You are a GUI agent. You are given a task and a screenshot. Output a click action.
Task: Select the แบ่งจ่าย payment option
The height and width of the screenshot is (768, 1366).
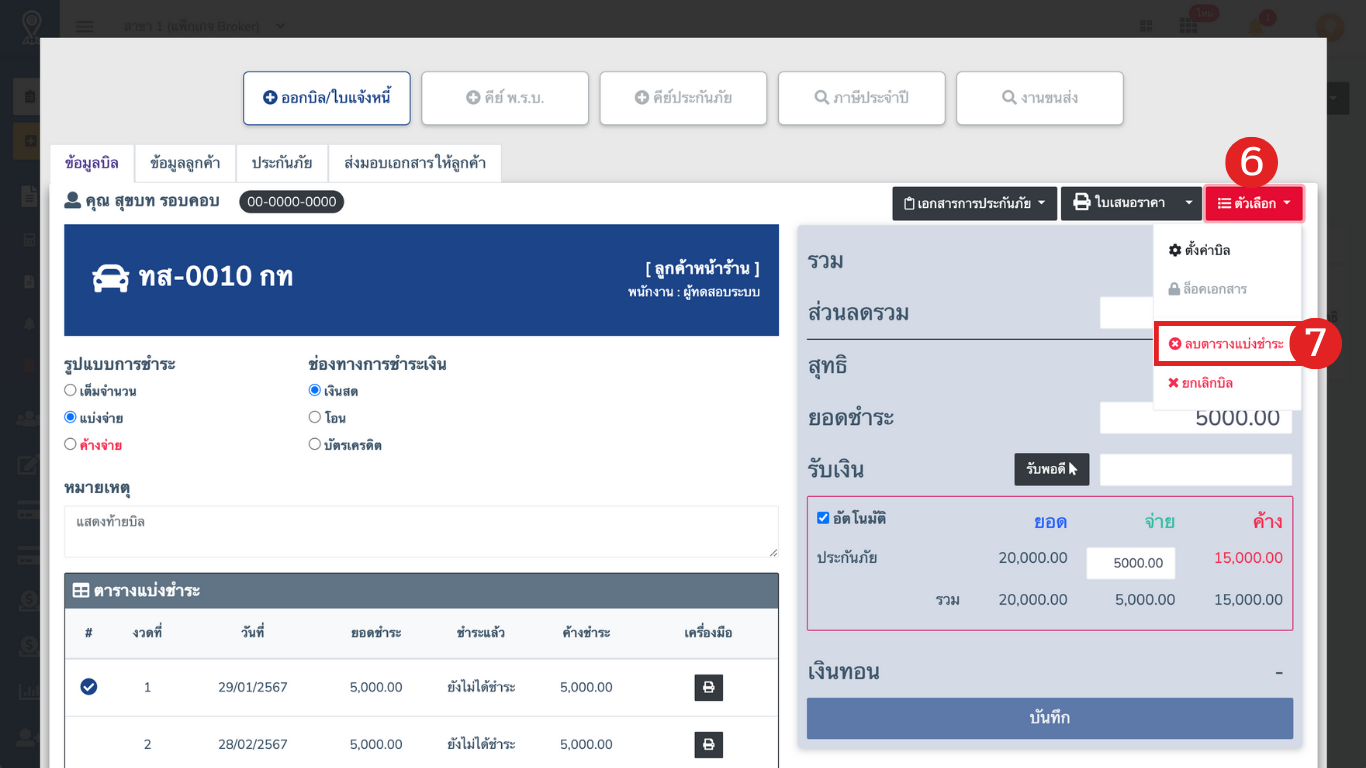pos(70,417)
